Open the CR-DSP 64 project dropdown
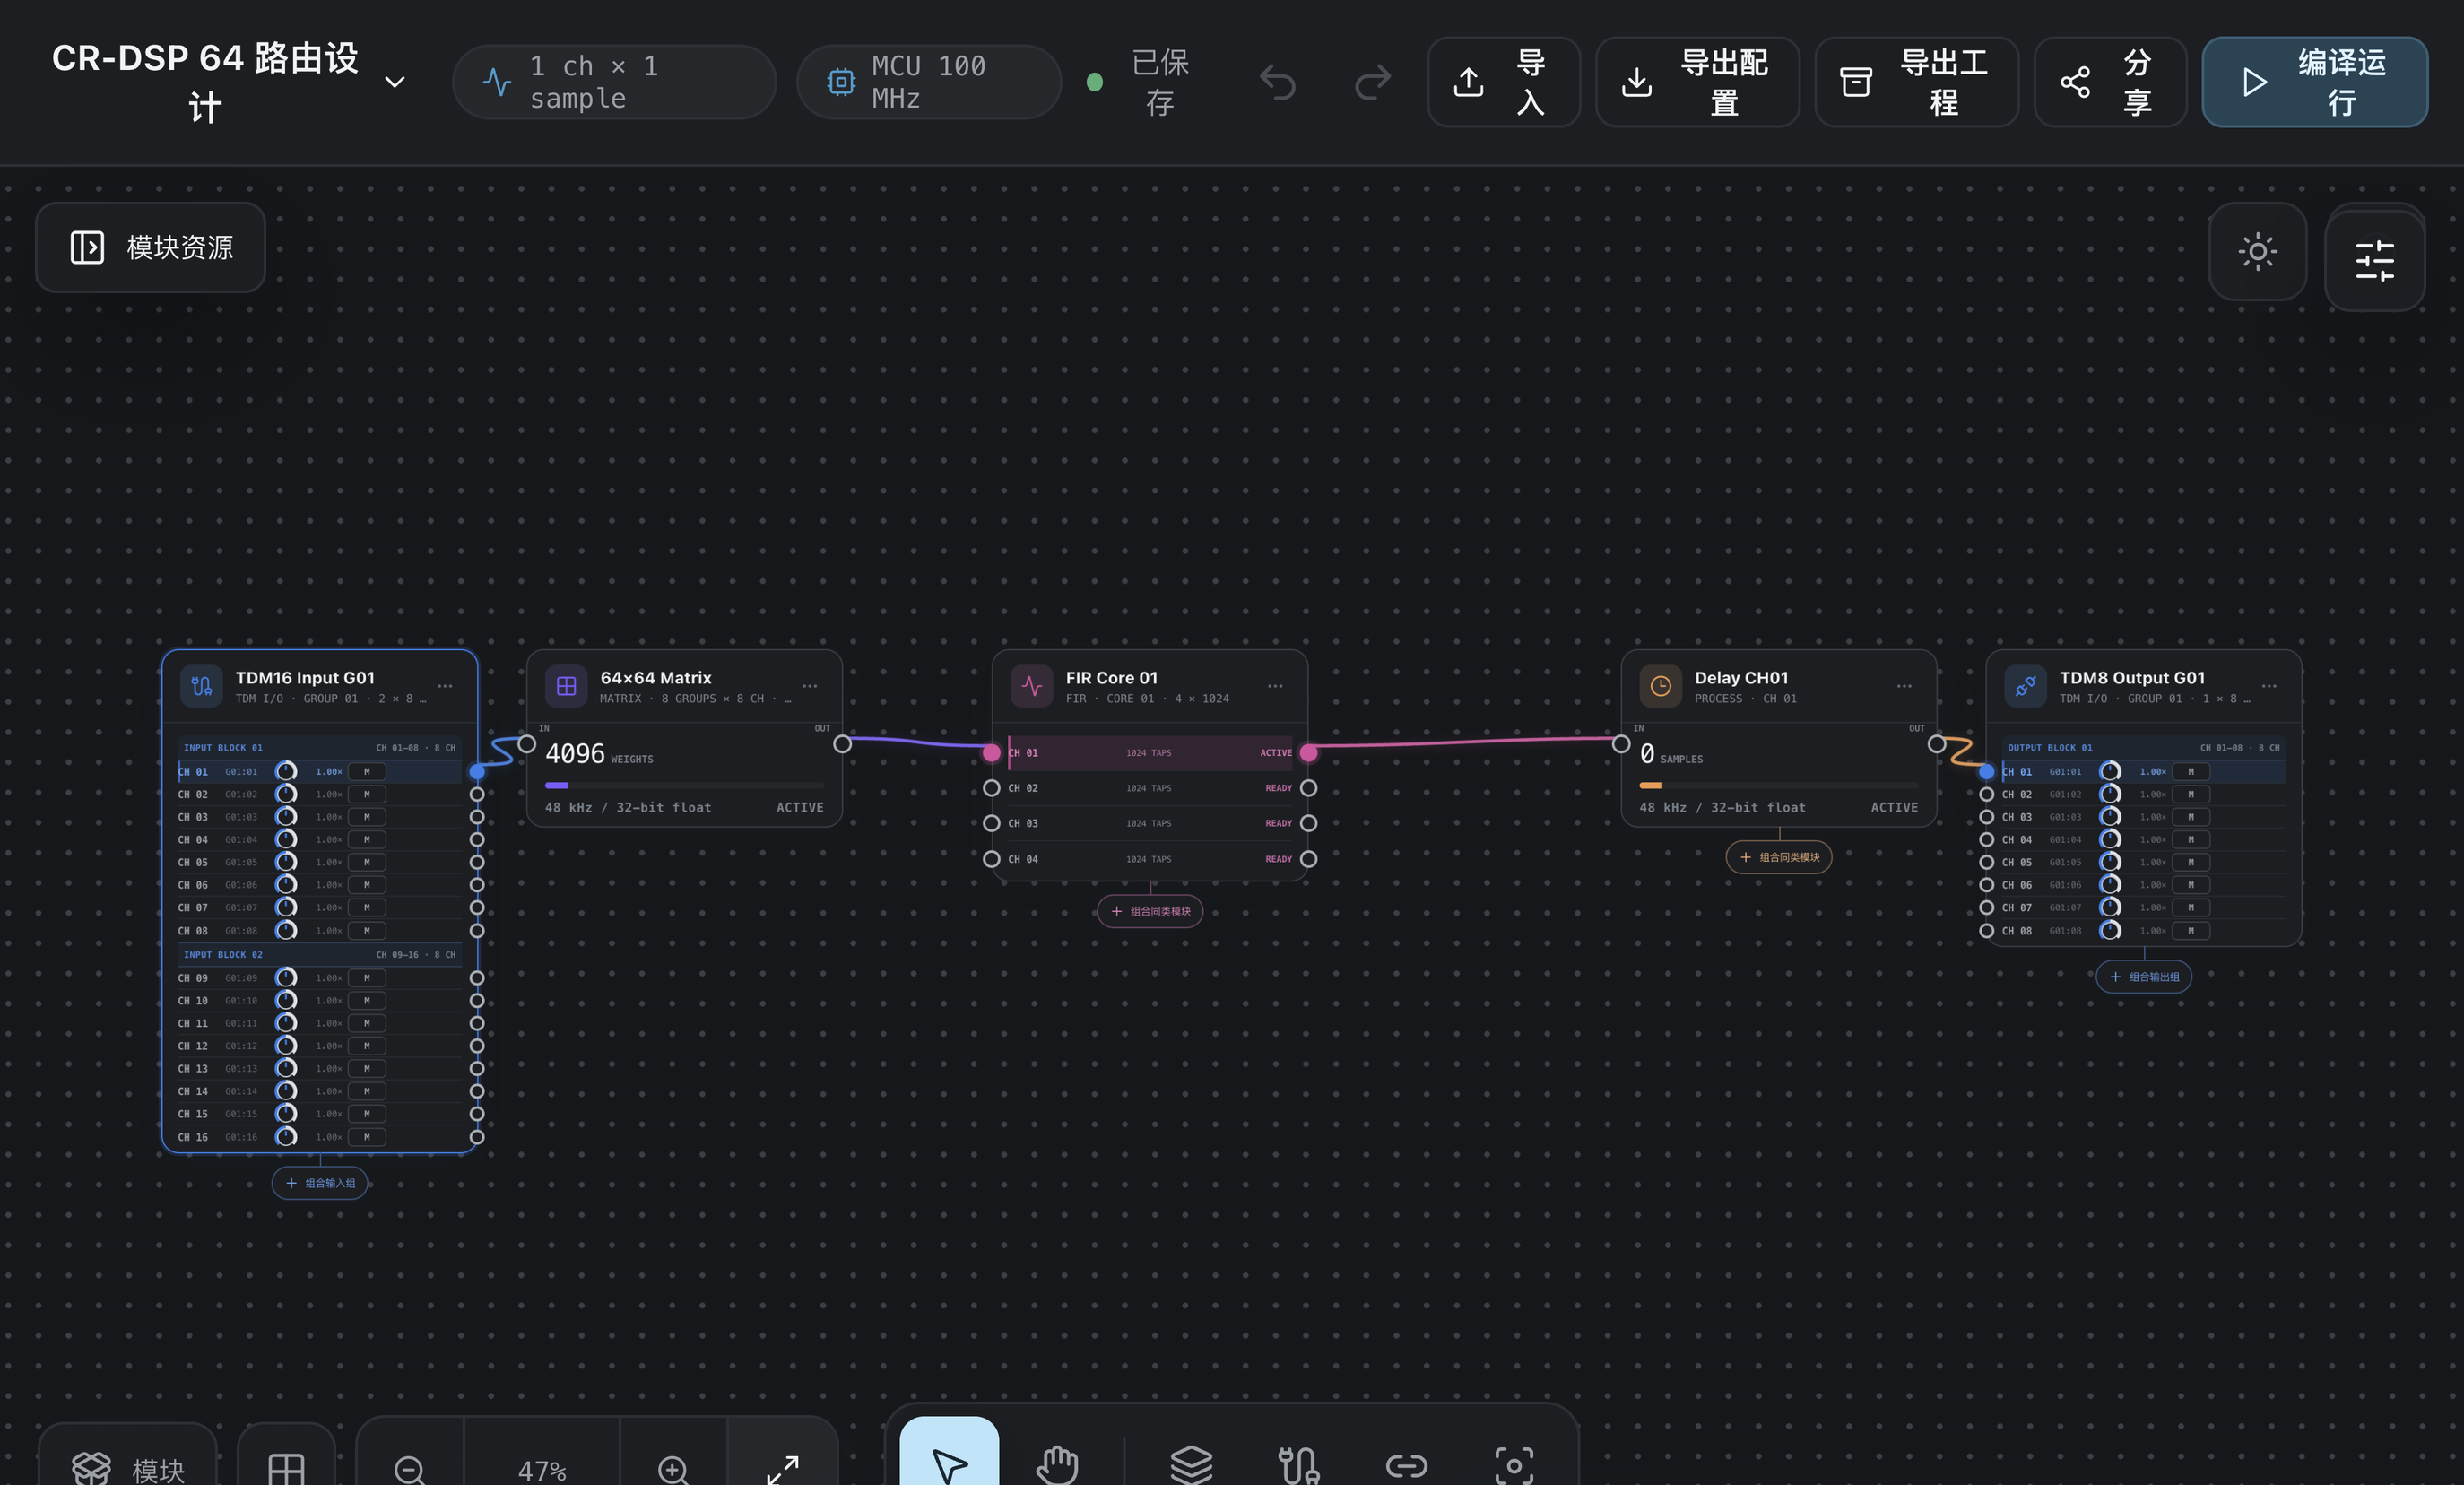This screenshot has height=1485, width=2464. (395, 82)
